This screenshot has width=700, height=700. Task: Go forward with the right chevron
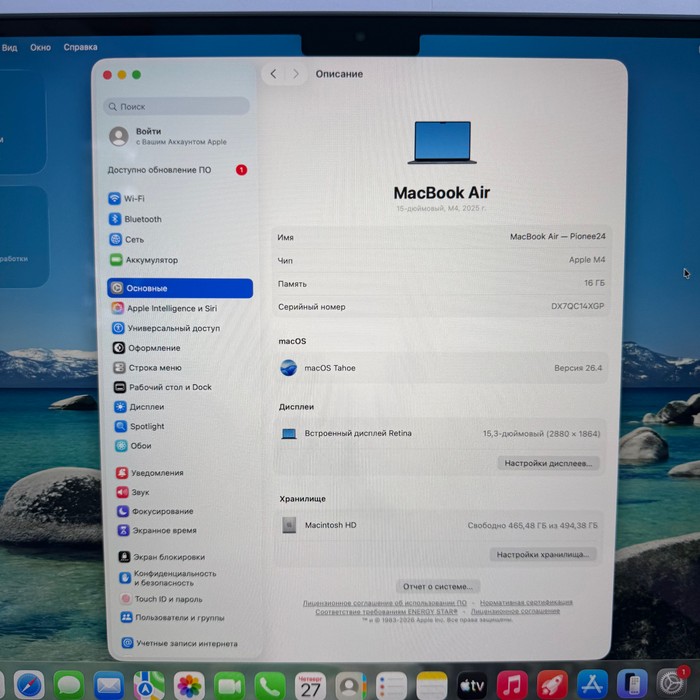[x=296, y=74]
